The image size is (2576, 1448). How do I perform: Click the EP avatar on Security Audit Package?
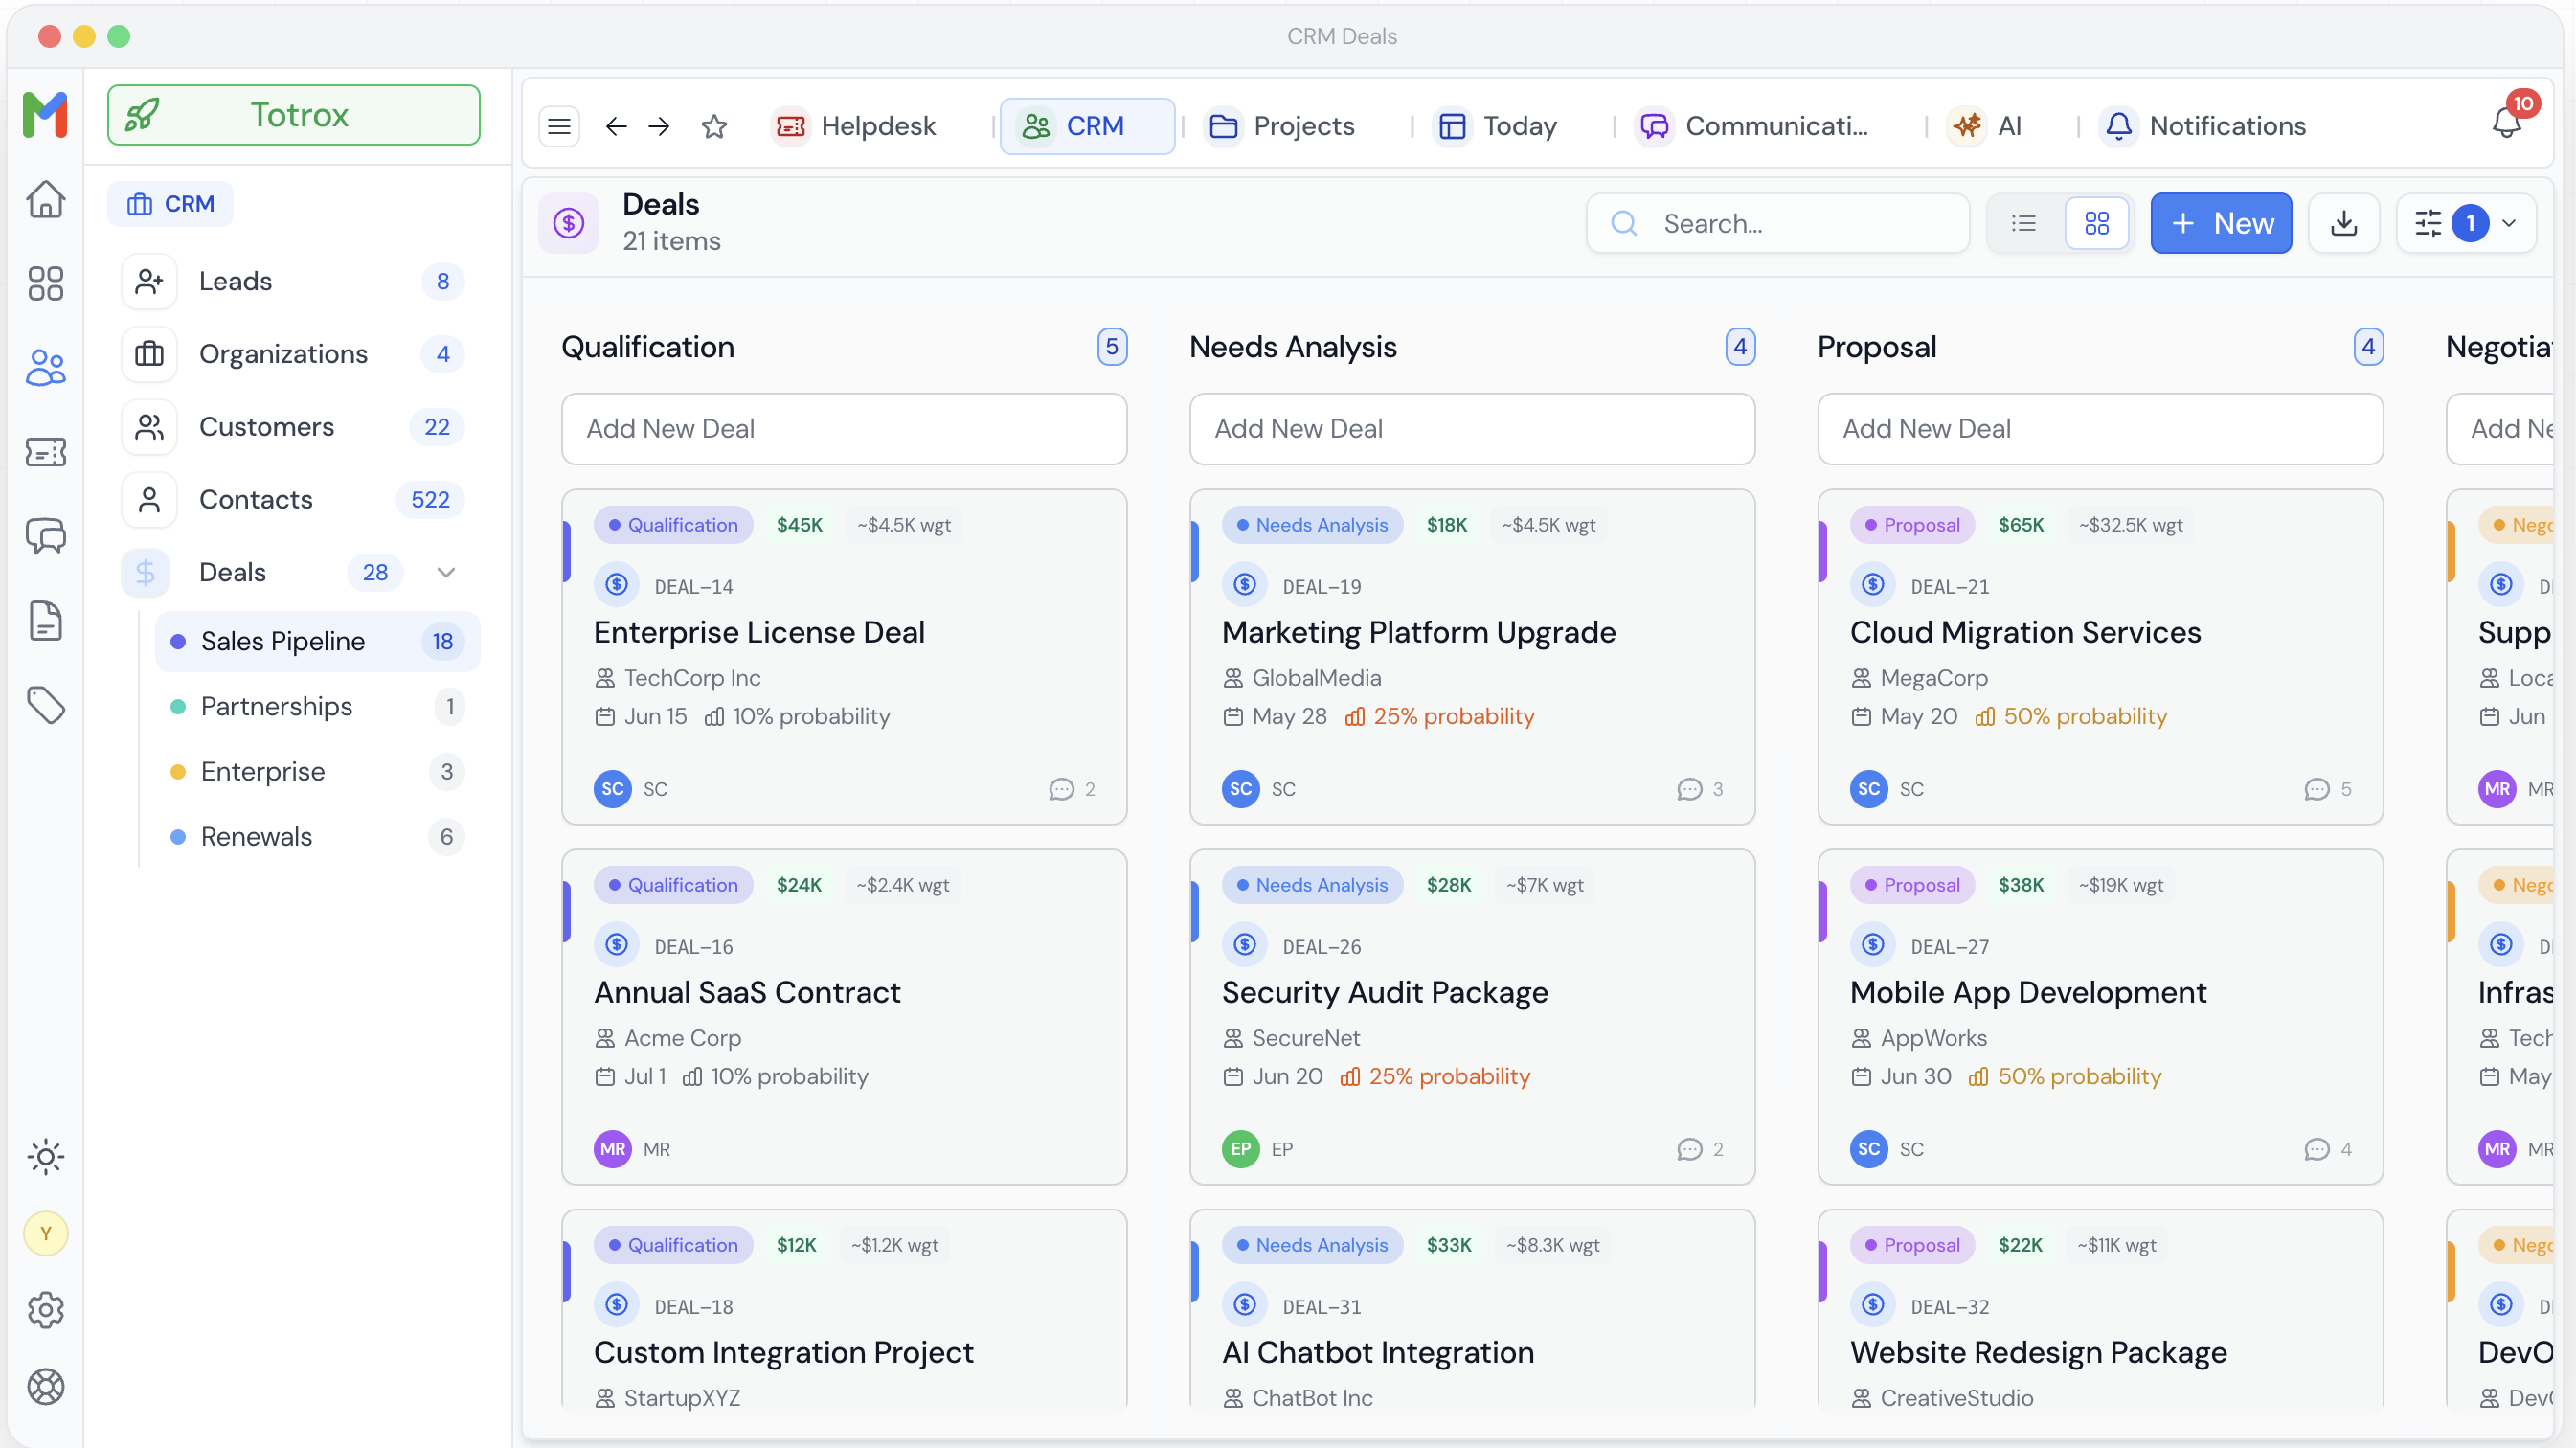1241,1150
